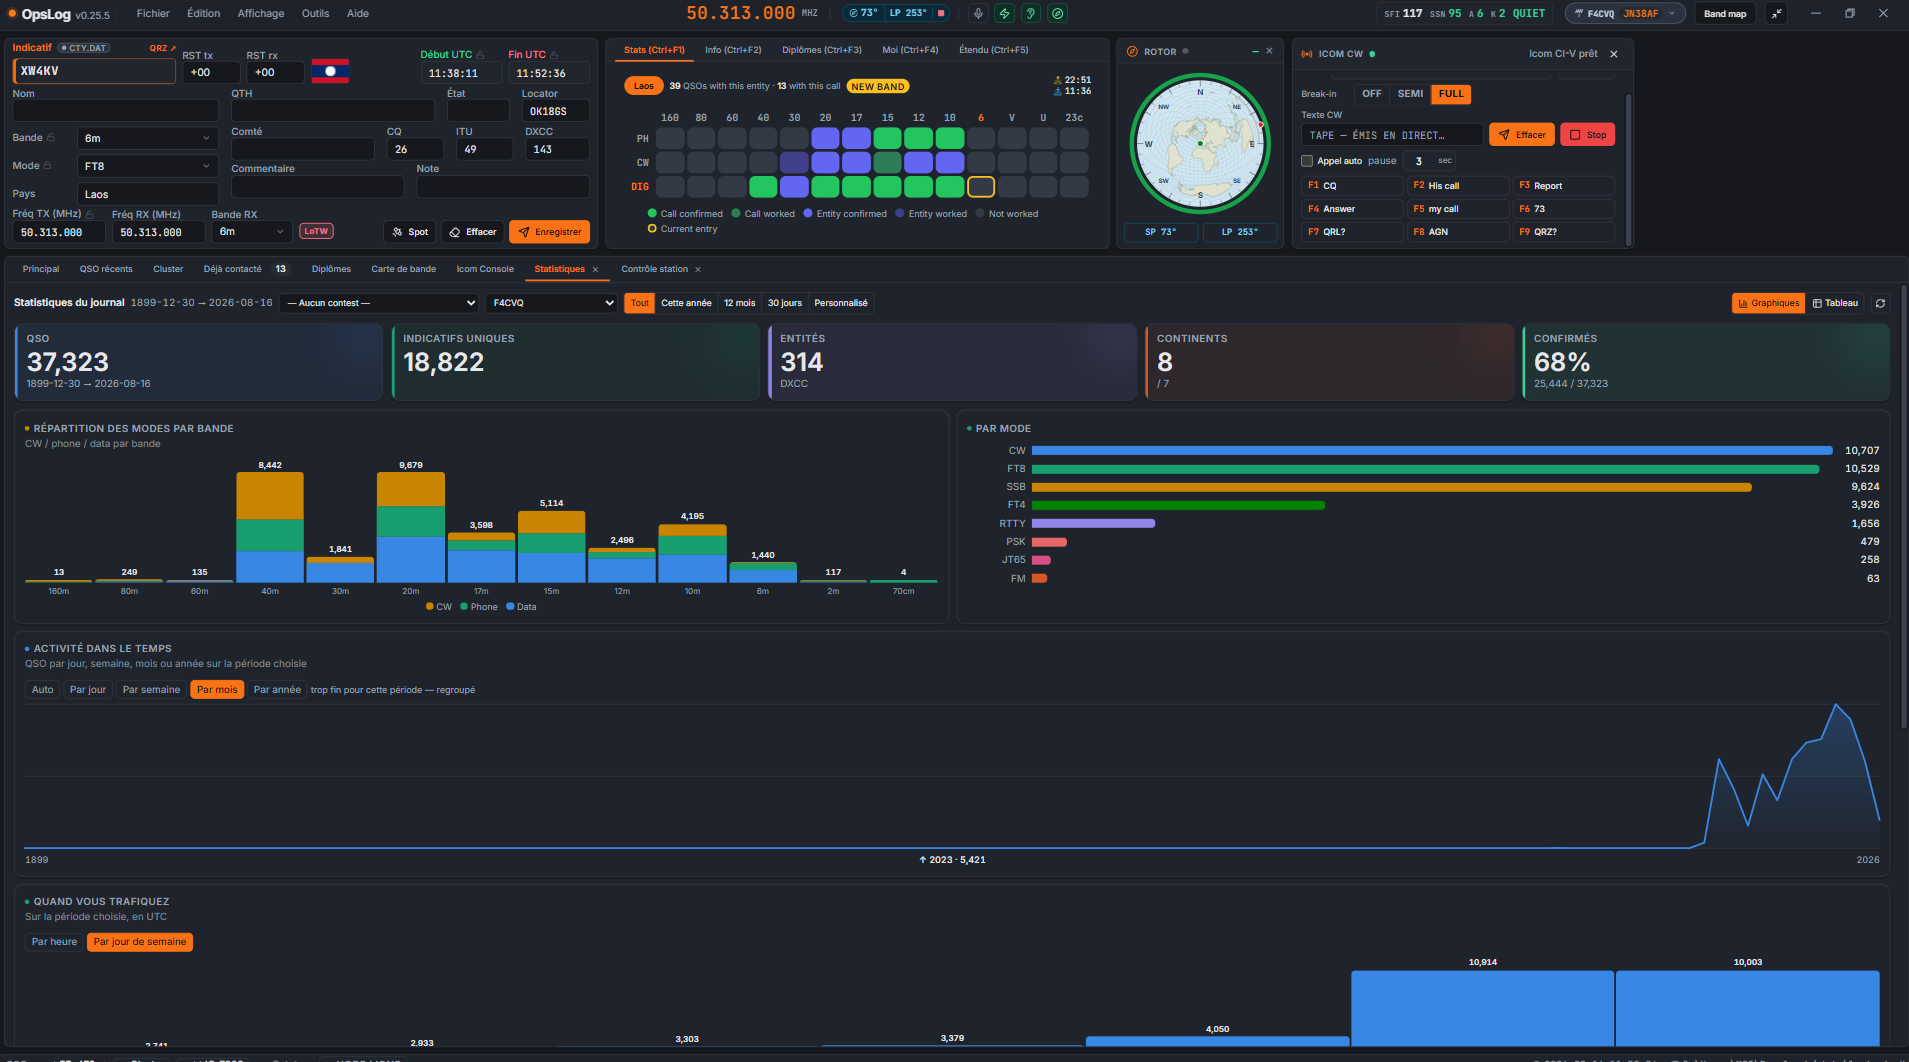Open the Bande dropdown showing 6m
The width and height of the screenshot is (1909, 1062).
tap(147, 138)
